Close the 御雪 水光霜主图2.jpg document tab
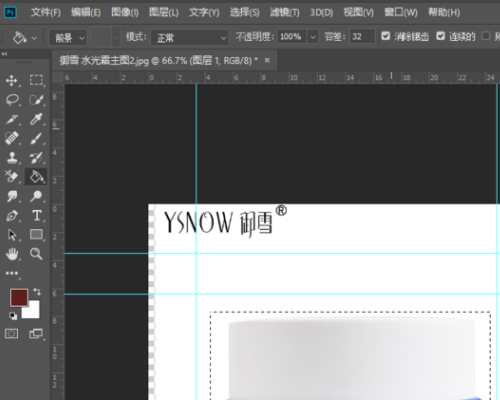Image resolution: width=500 pixels, height=400 pixels. 267,60
